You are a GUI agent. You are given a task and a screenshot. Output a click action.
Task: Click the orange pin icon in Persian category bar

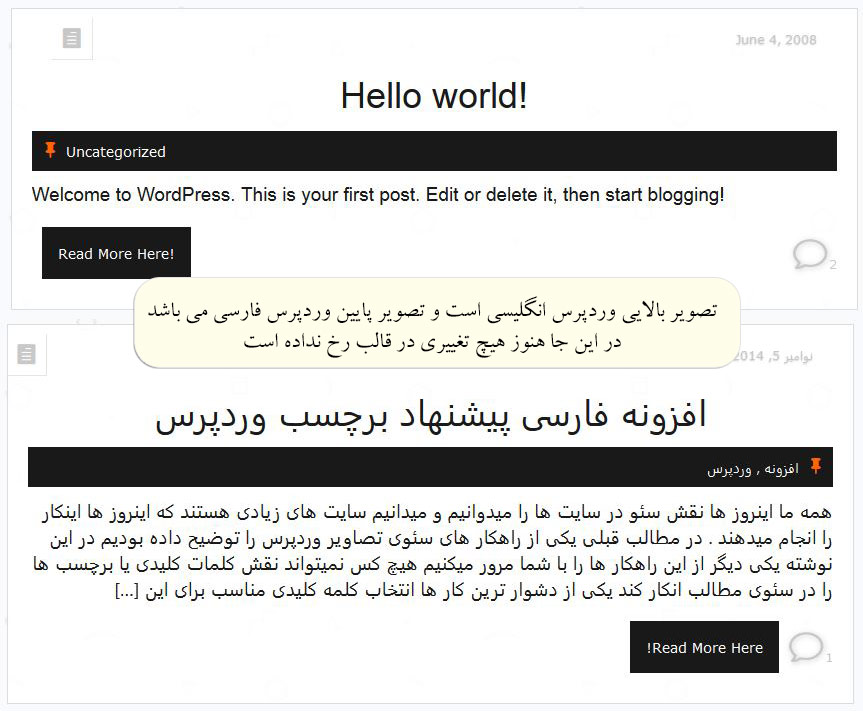pos(816,466)
